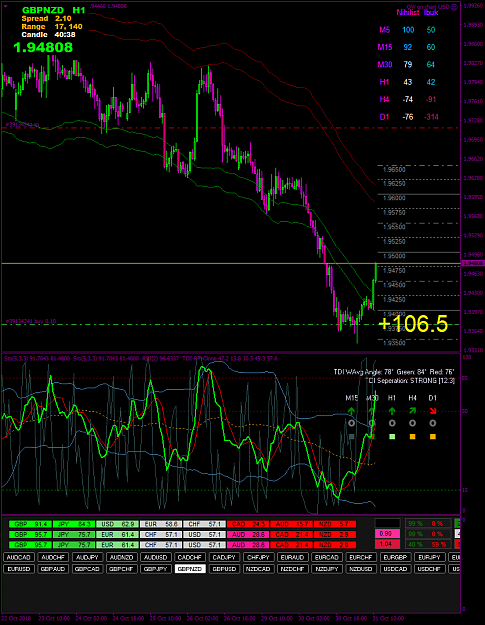Click the 'Nihilist' column header
The image size is (485, 625).
pyautogui.click(x=407, y=12)
